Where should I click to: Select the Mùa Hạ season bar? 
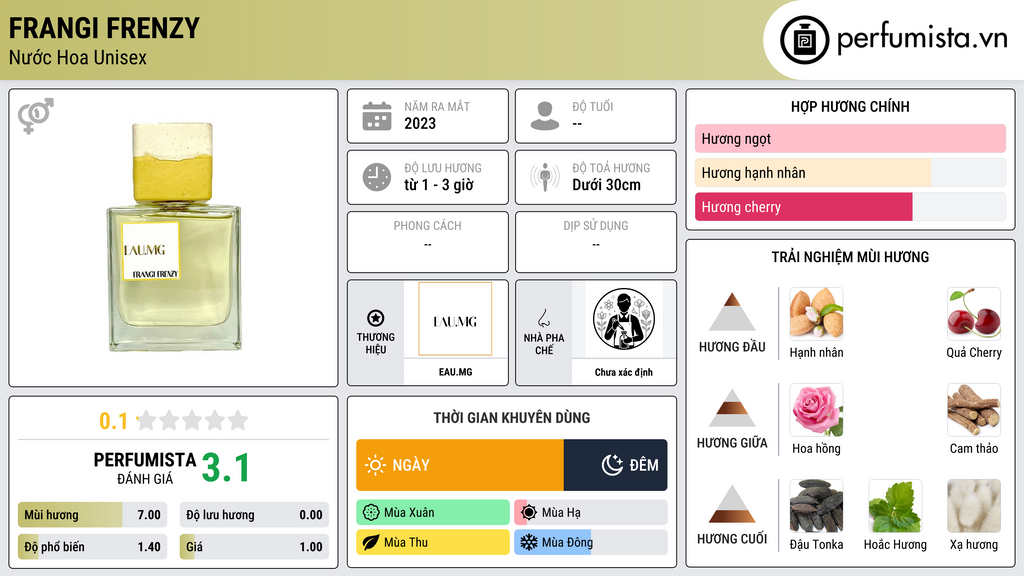(x=590, y=513)
